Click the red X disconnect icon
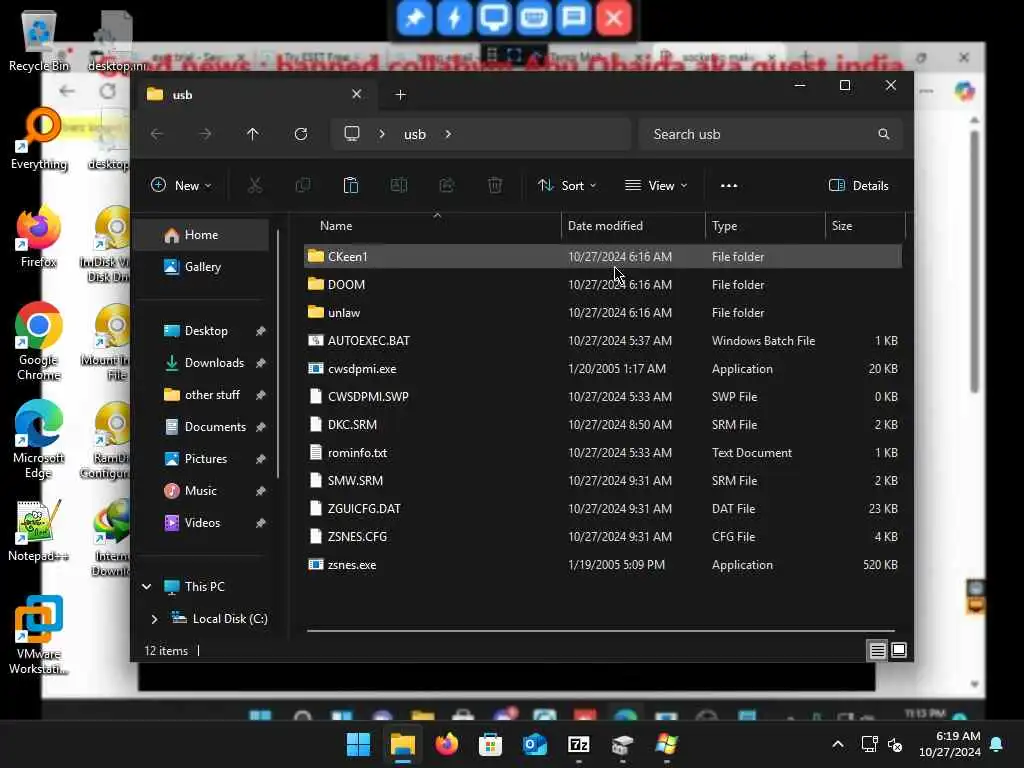1024x768 pixels. click(x=614, y=18)
